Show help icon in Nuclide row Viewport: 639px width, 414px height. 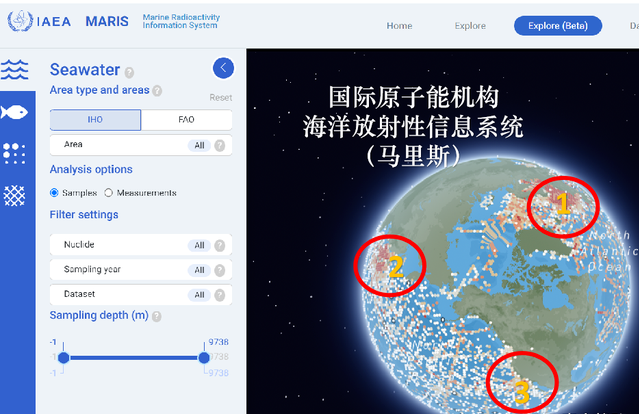220,245
